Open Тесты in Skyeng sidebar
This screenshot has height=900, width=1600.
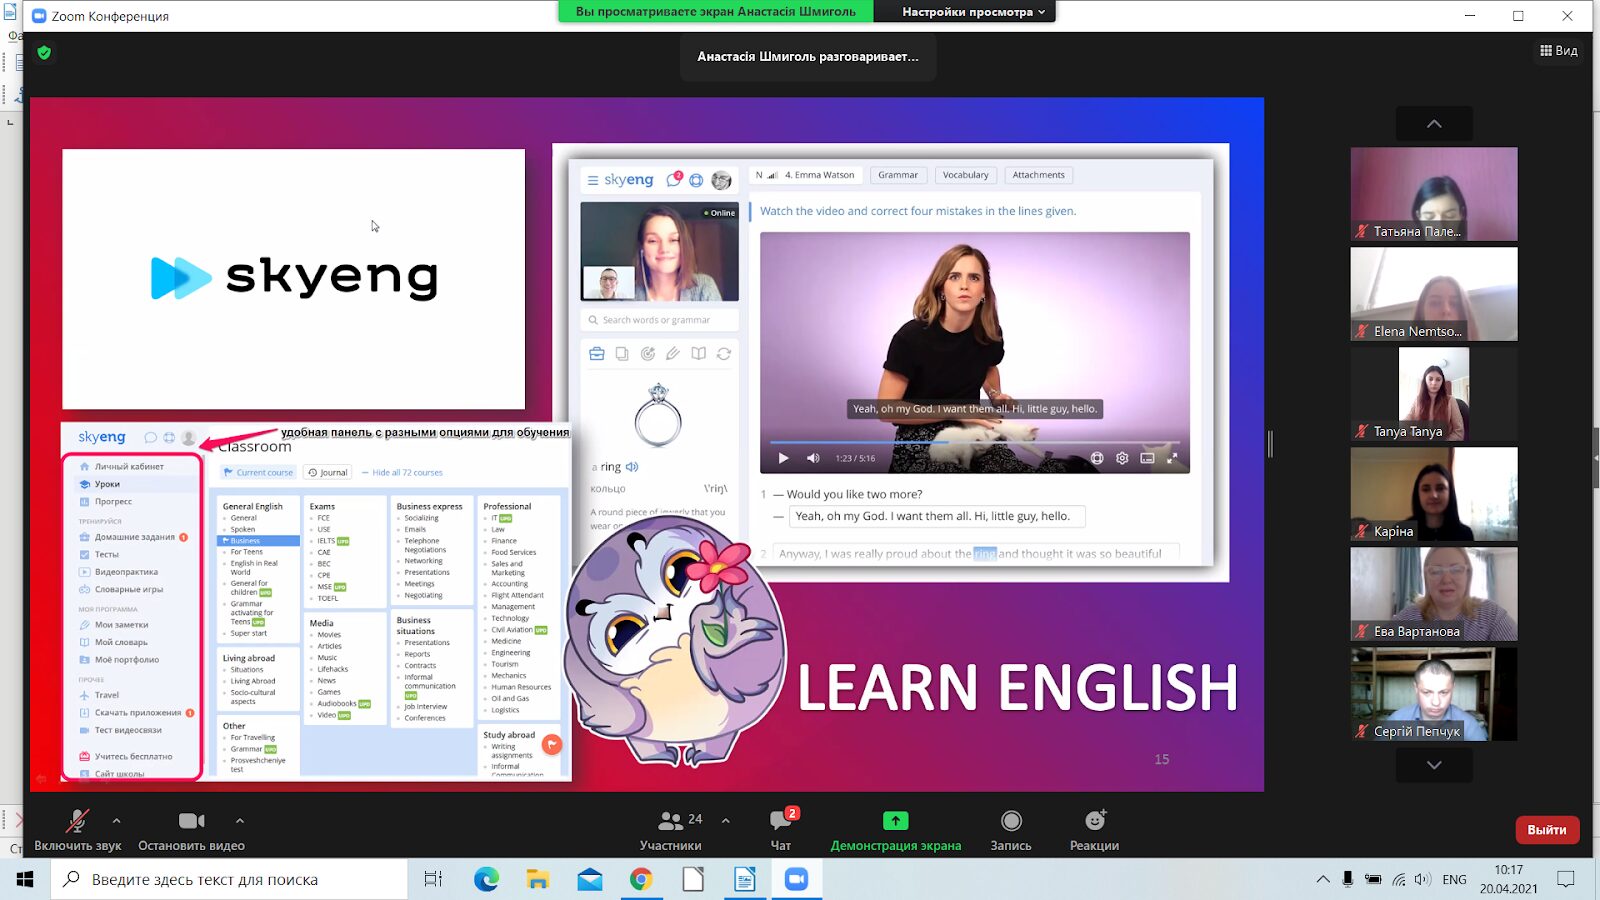tap(107, 554)
